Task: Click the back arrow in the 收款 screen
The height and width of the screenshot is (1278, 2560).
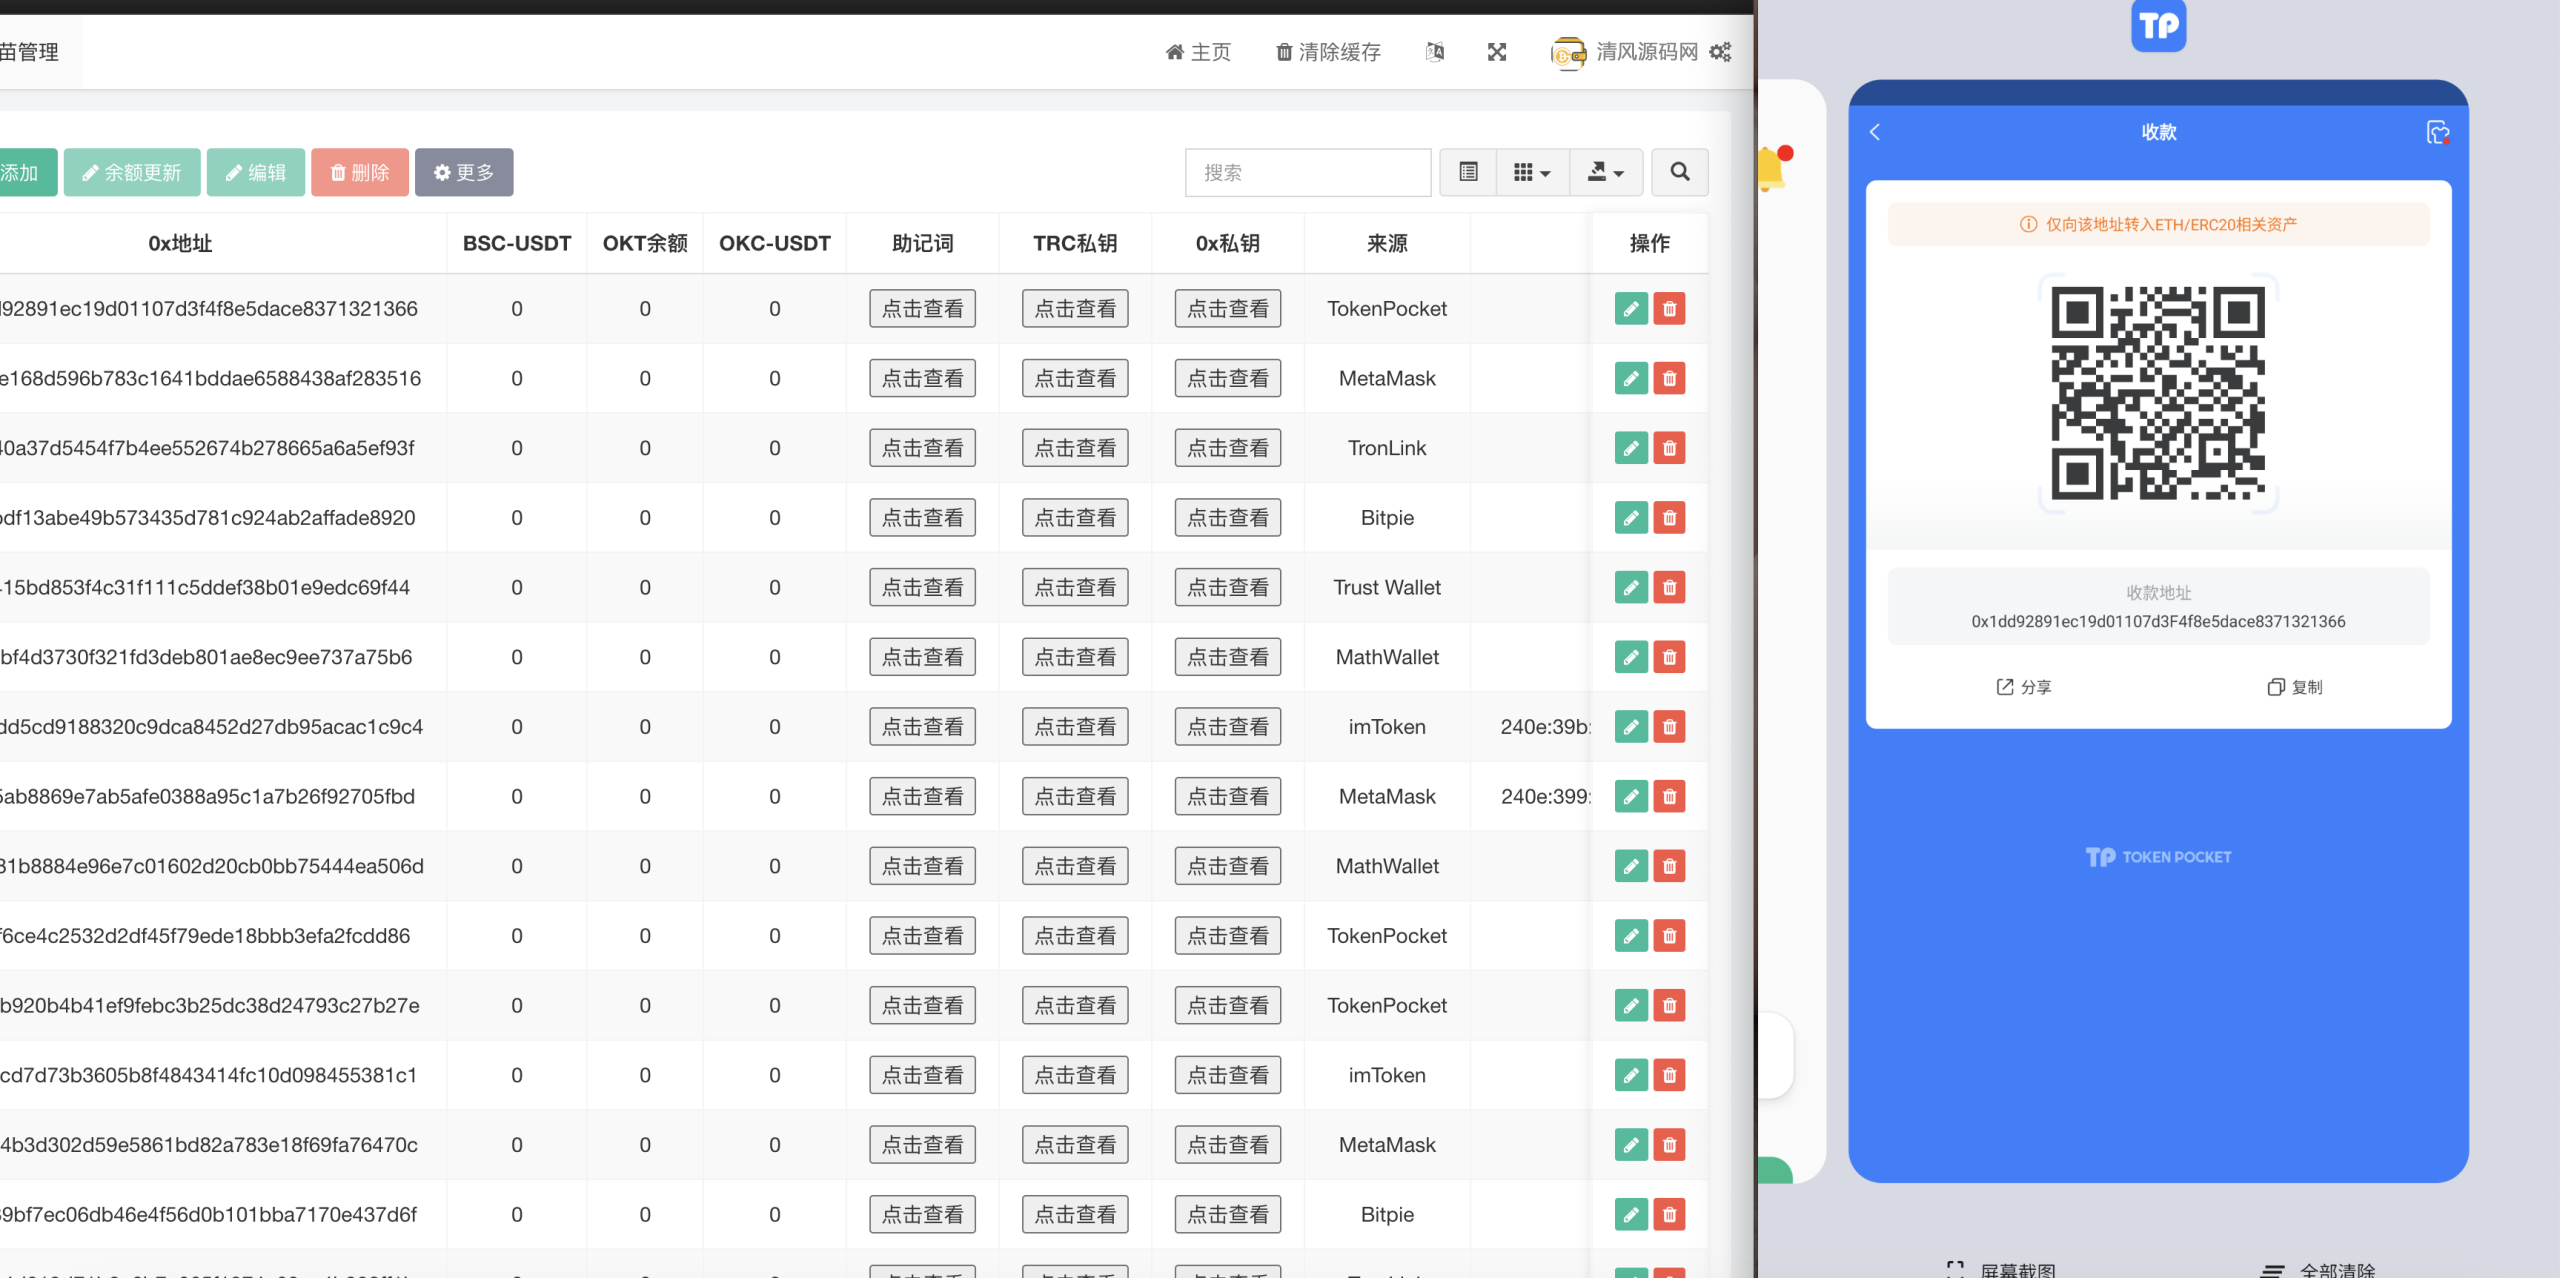Action: (1875, 132)
